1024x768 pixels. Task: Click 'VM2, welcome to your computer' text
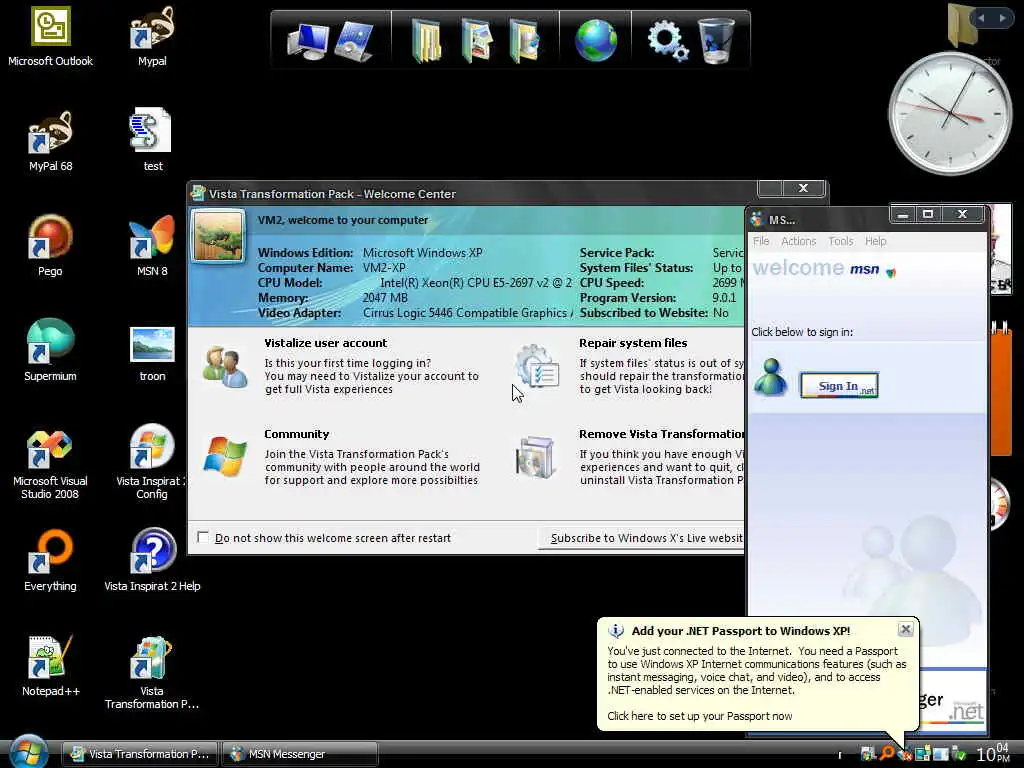pyautogui.click(x=343, y=220)
